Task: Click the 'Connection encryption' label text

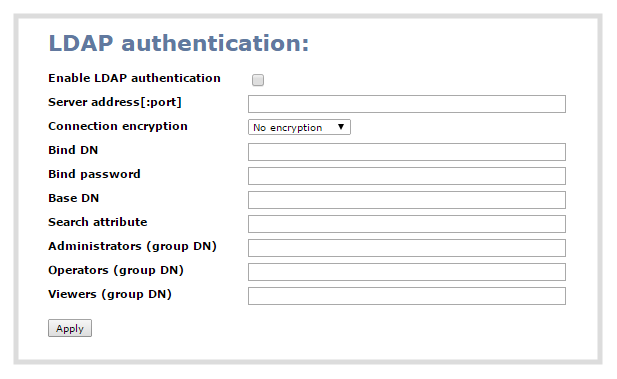Action: pyautogui.click(x=118, y=126)
